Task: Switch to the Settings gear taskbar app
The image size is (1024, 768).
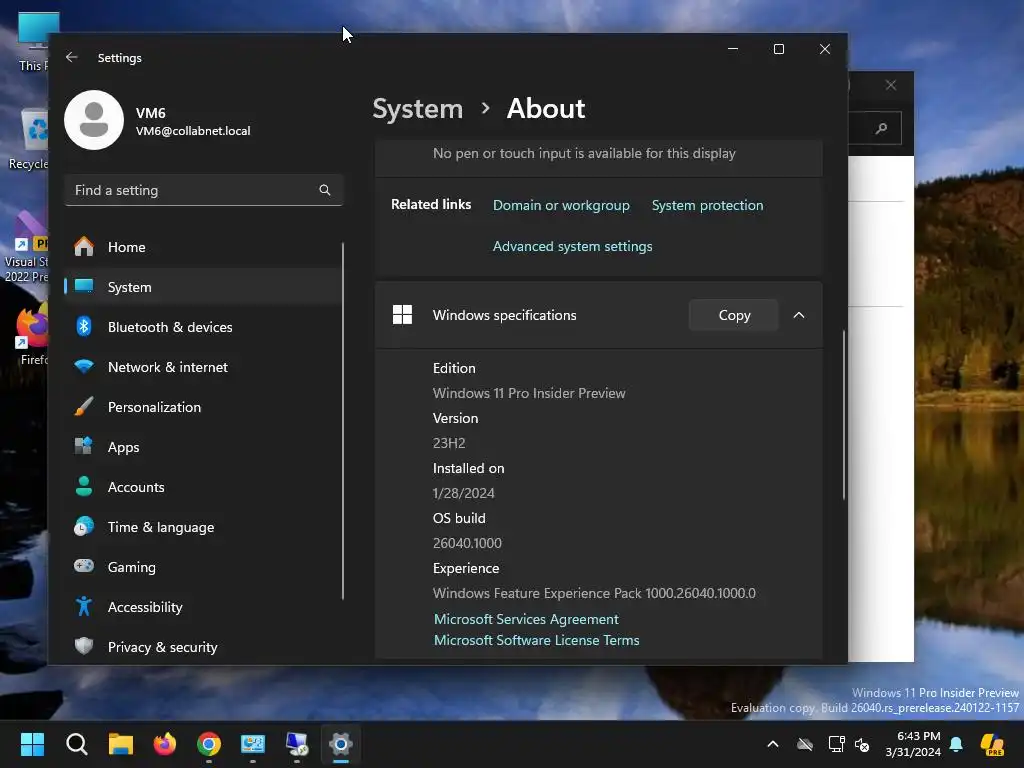Action: pyautogui.click(x=341, y=744)
